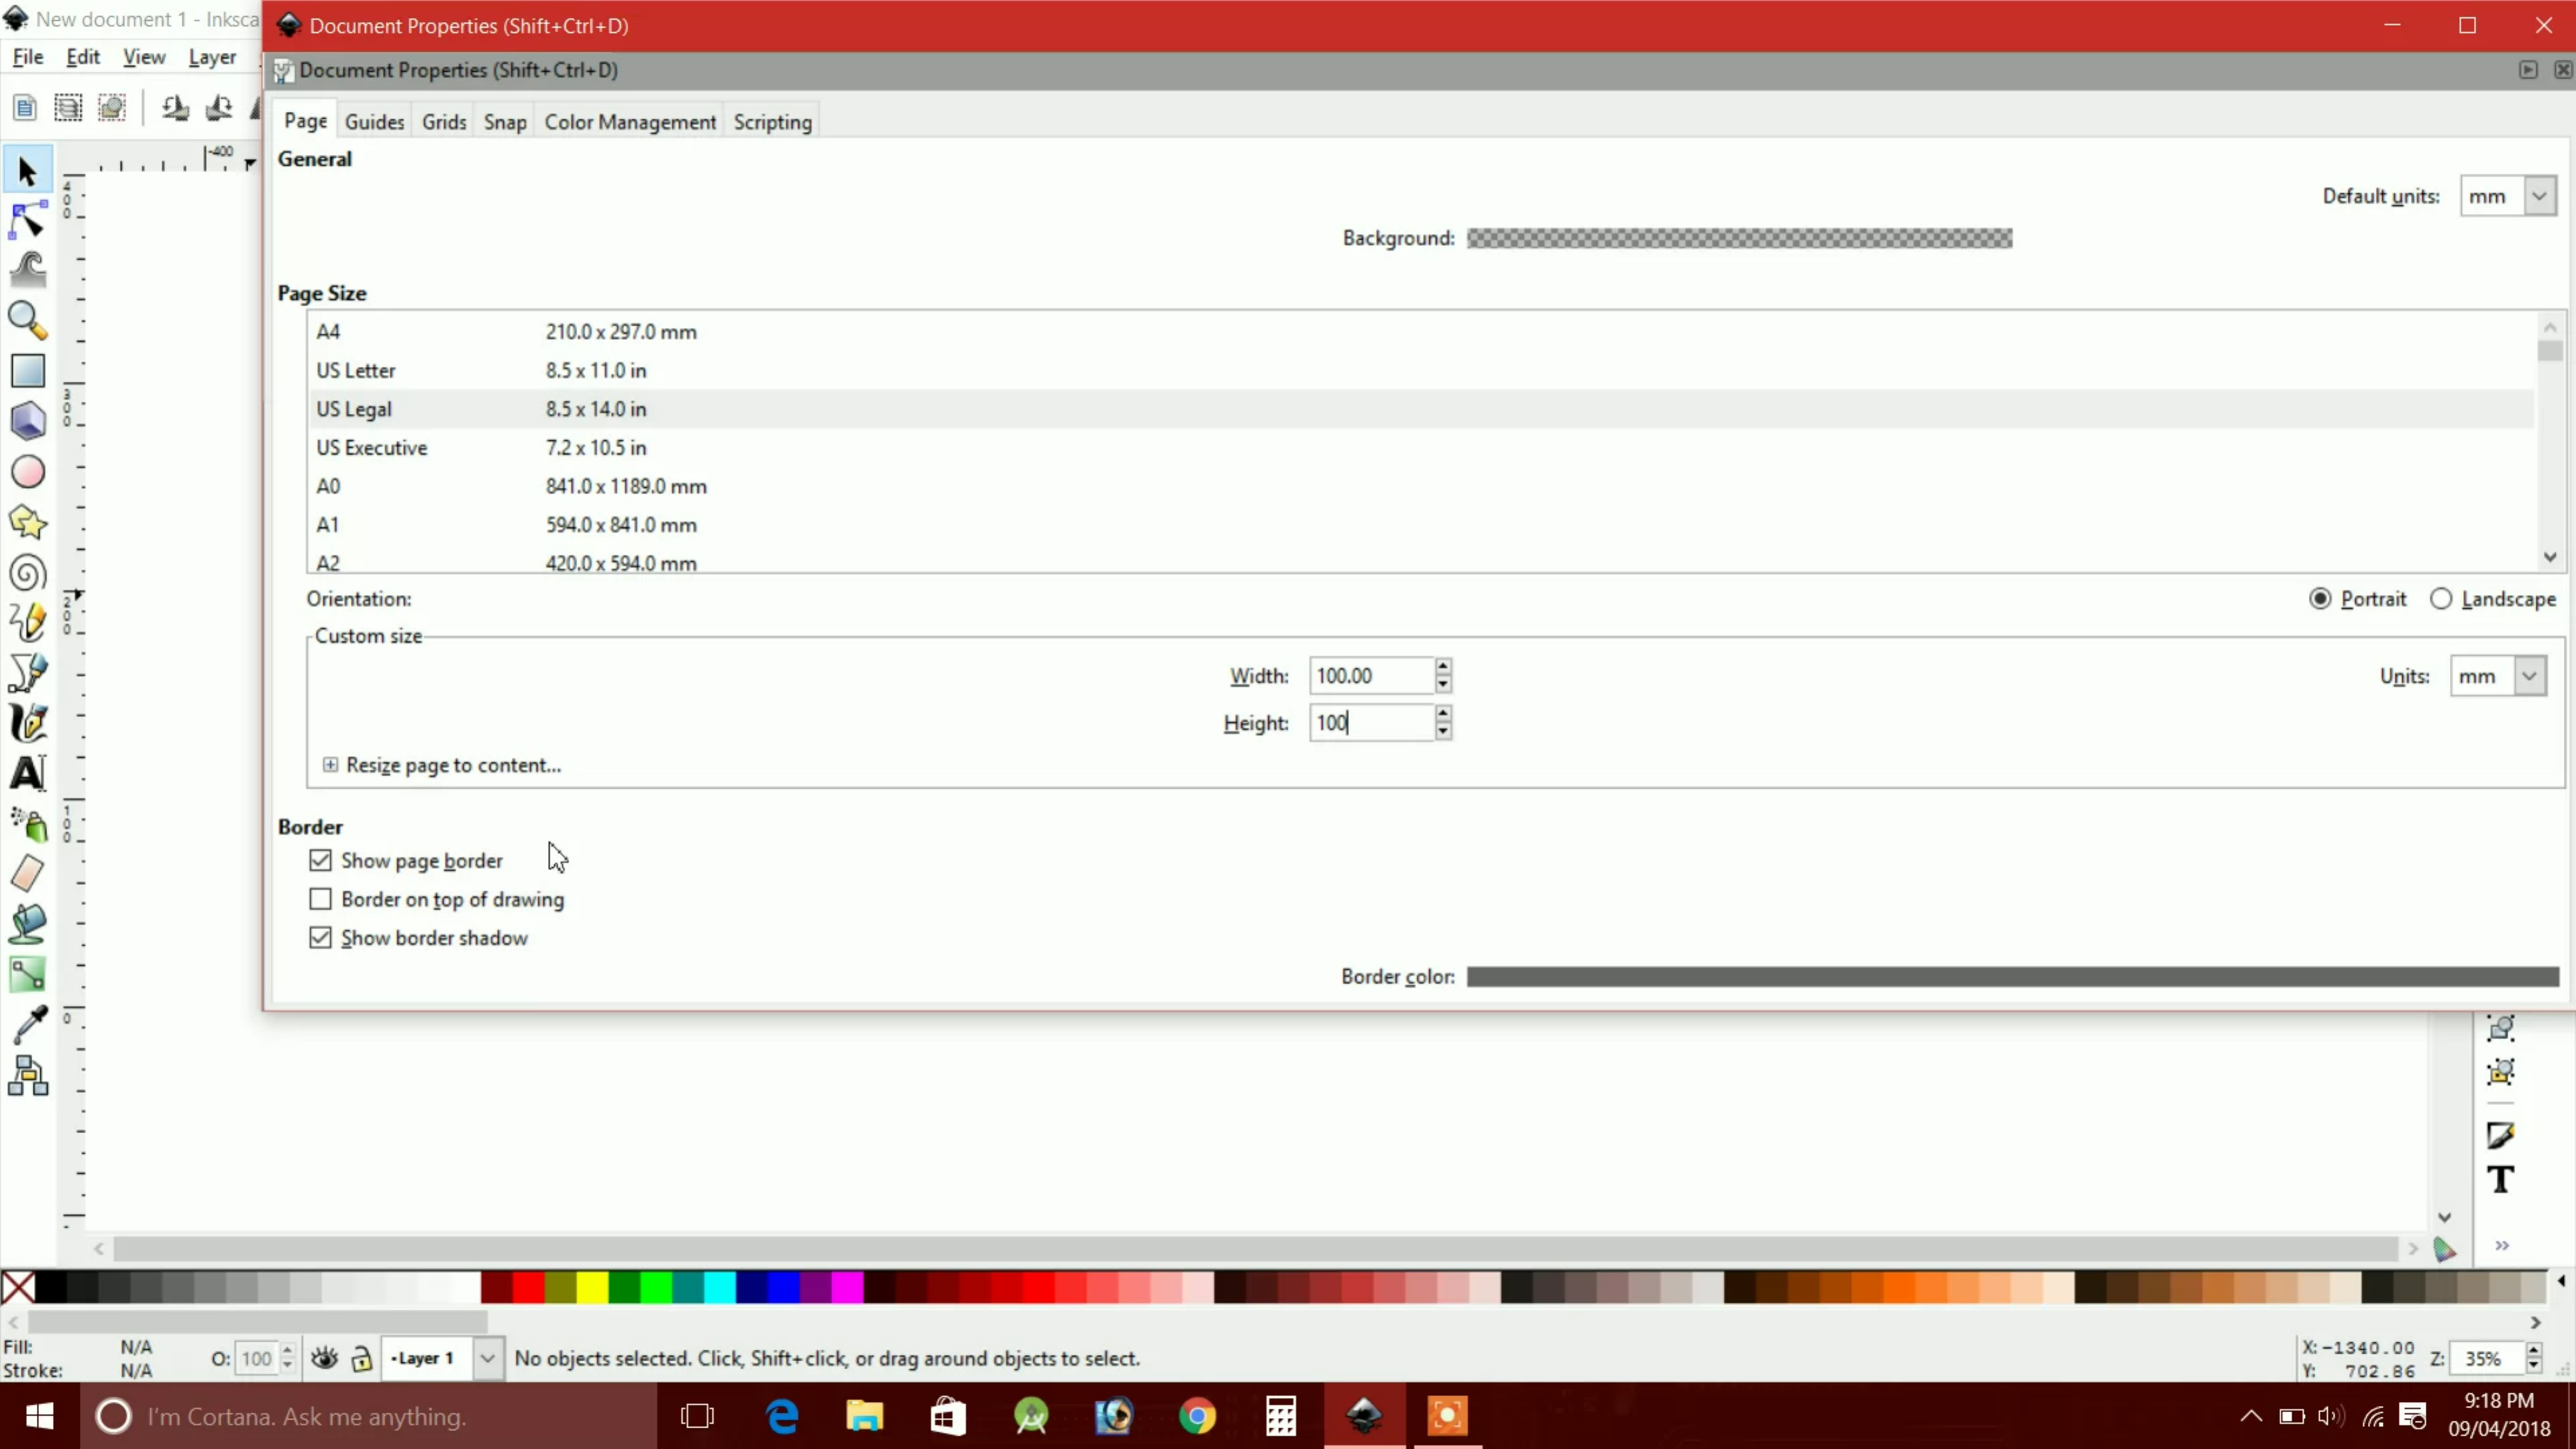Open Custom size Units dropdown
This screenshot has width=2576, height=1449.
[2529, 676]
